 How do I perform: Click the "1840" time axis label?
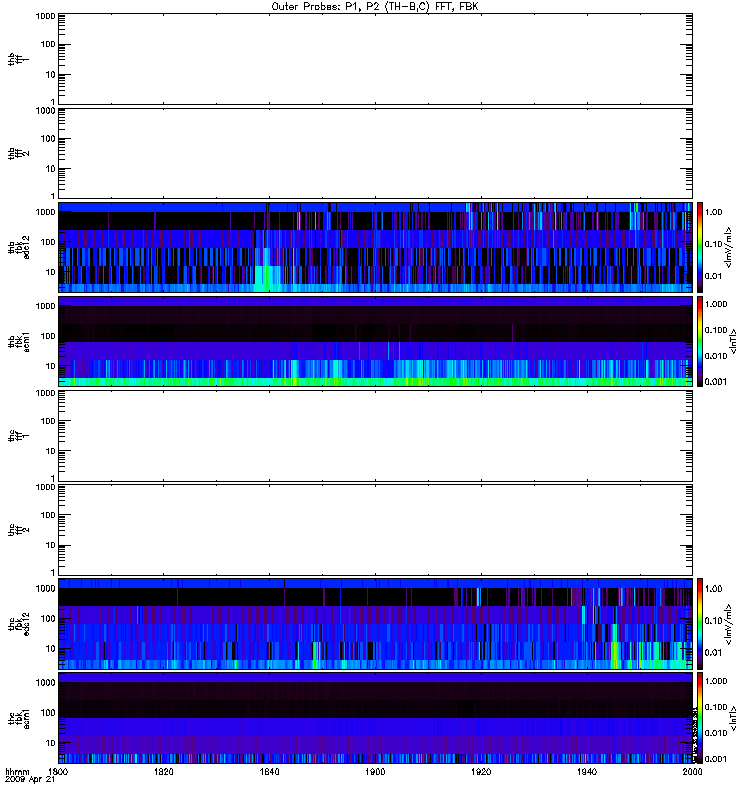click(269, 771)
